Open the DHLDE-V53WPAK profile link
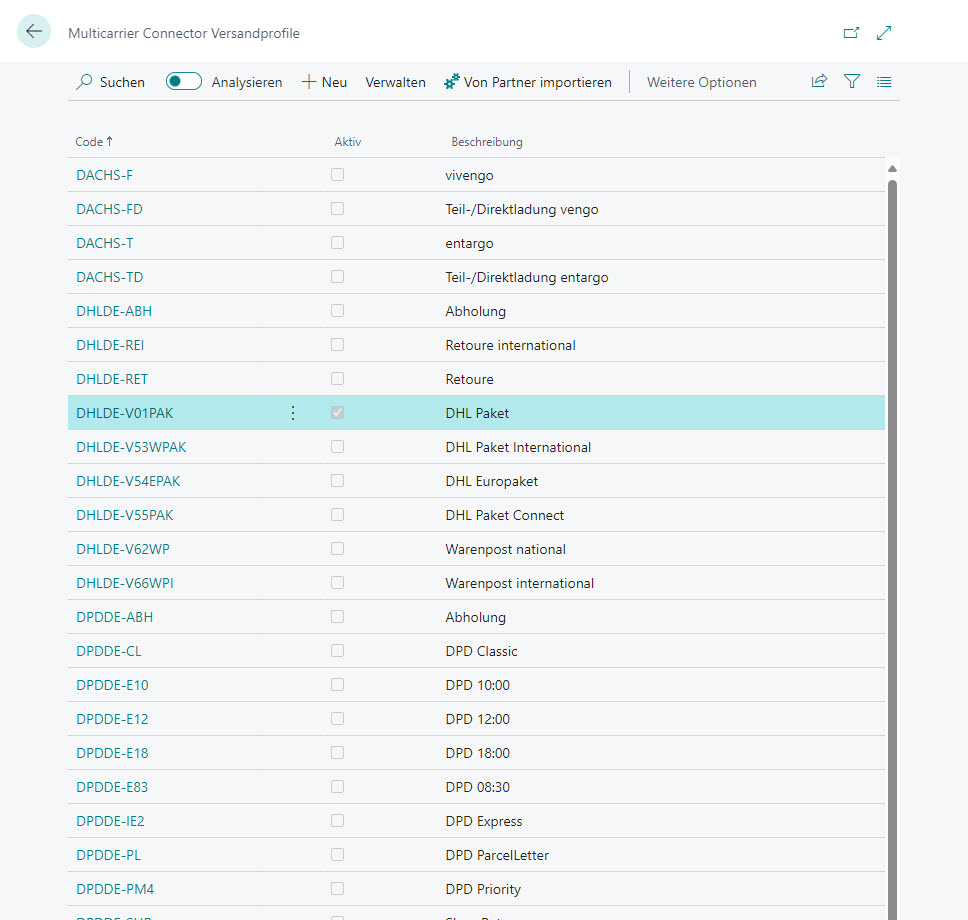 click(131, 447)
